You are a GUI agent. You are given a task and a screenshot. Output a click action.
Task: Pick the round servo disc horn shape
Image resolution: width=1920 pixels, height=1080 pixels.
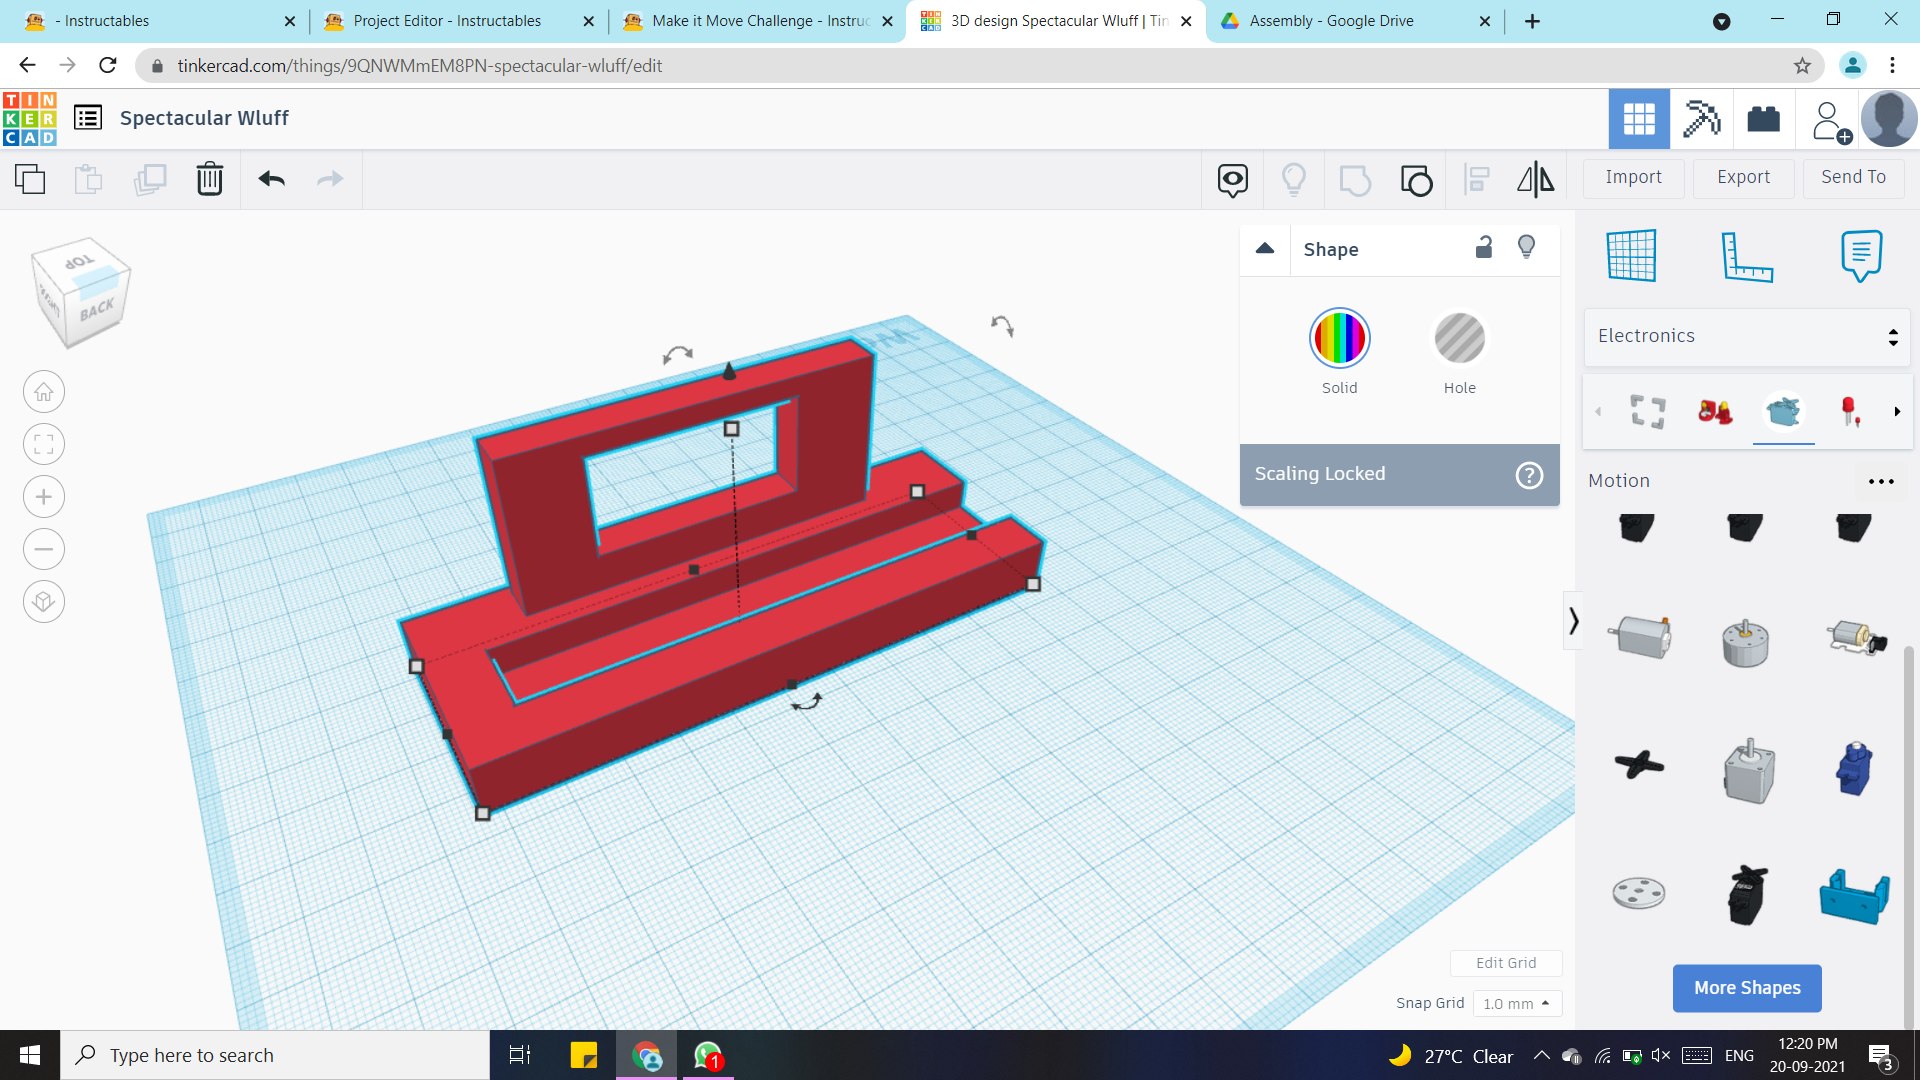[x=1639, y=892]
